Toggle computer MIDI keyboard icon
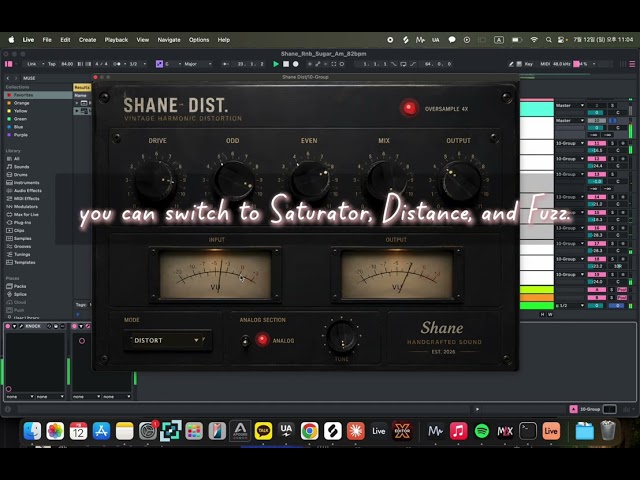The image size is (640, 480). click(x=519, y=64)
